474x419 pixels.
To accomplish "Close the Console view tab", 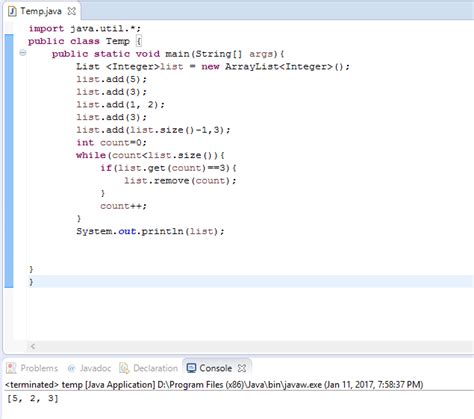I will pyautogui.click(x=242, y=368).
